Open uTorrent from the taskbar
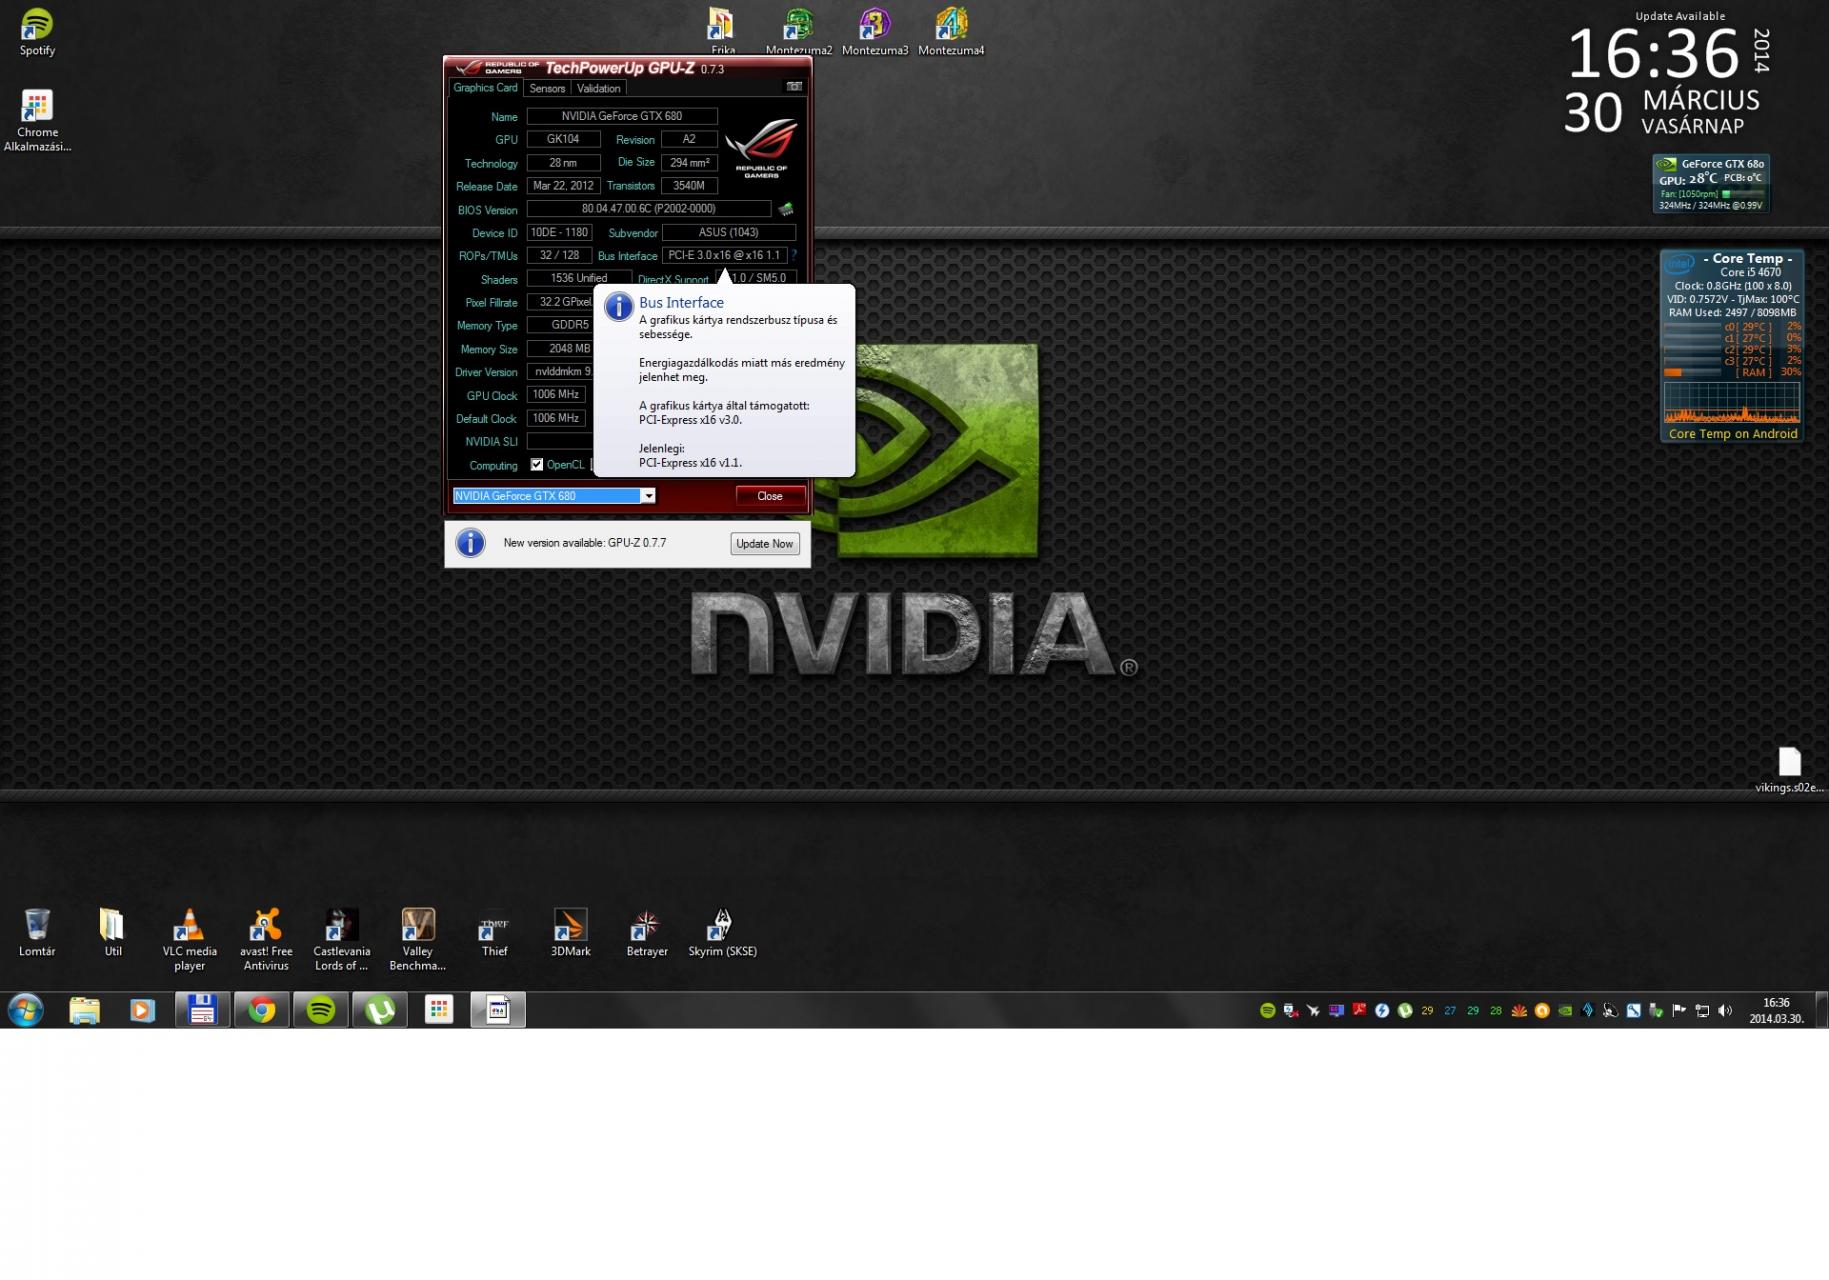 pos(380,1010)
